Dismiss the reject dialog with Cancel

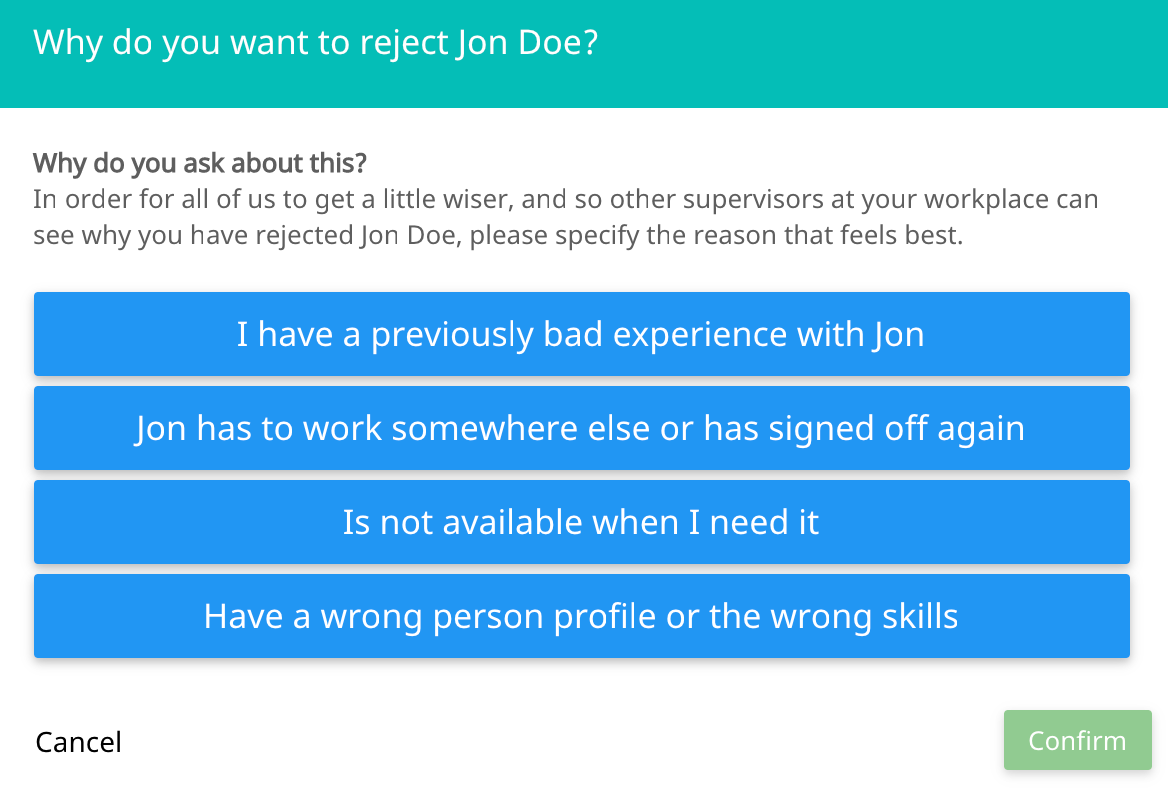click(x=78, y=742)
